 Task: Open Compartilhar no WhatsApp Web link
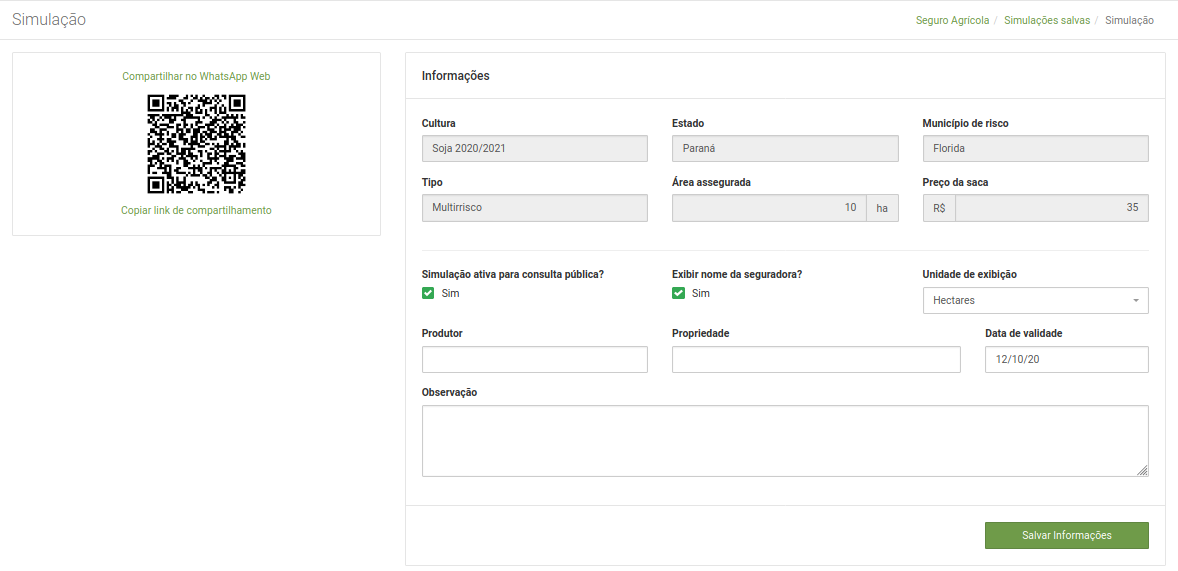pos(196,76)
